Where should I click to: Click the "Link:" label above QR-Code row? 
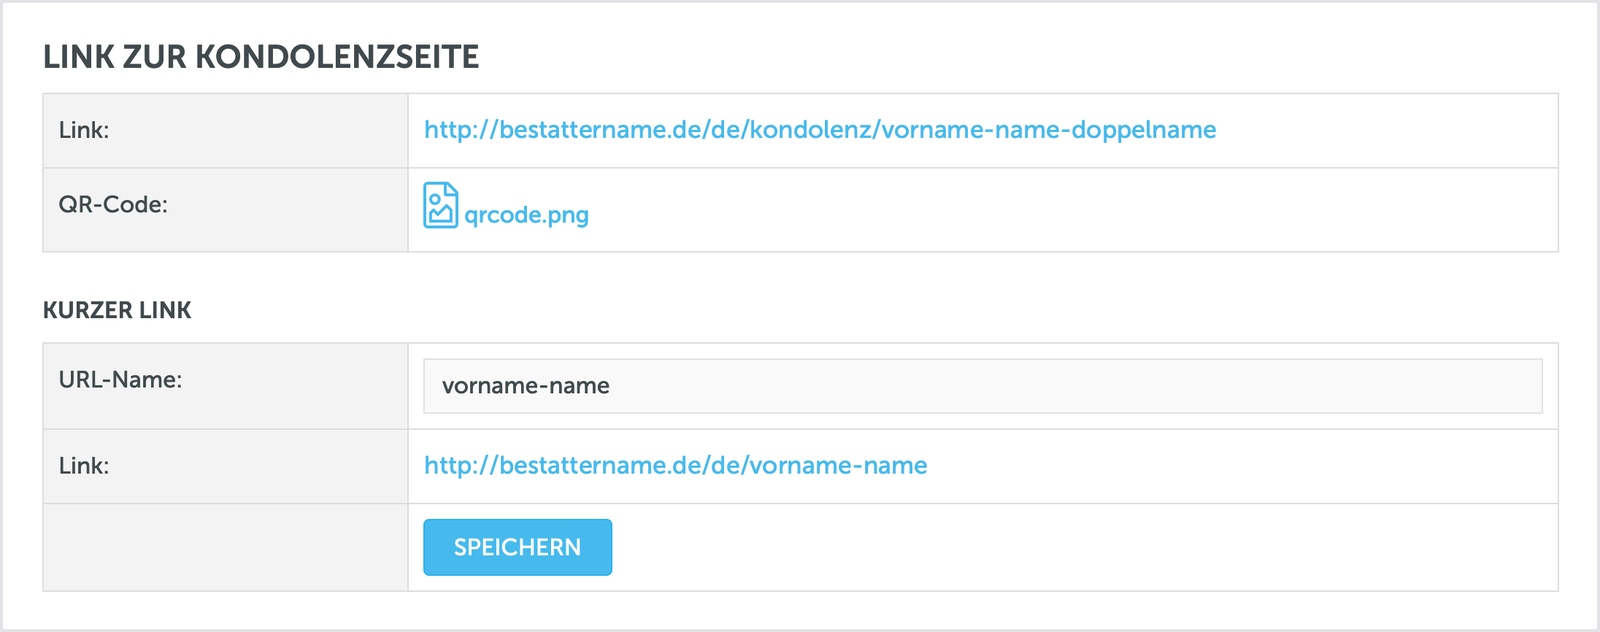click(x=84, y=130)
